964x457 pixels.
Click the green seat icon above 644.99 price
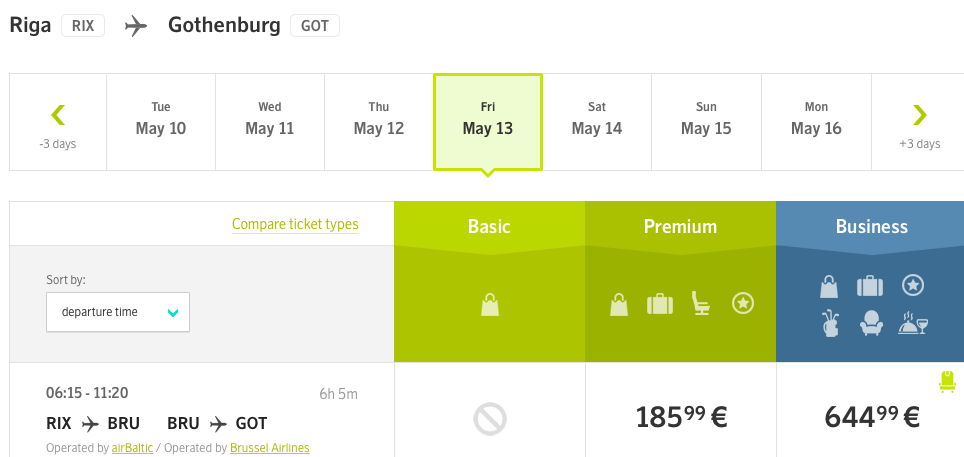947,381
